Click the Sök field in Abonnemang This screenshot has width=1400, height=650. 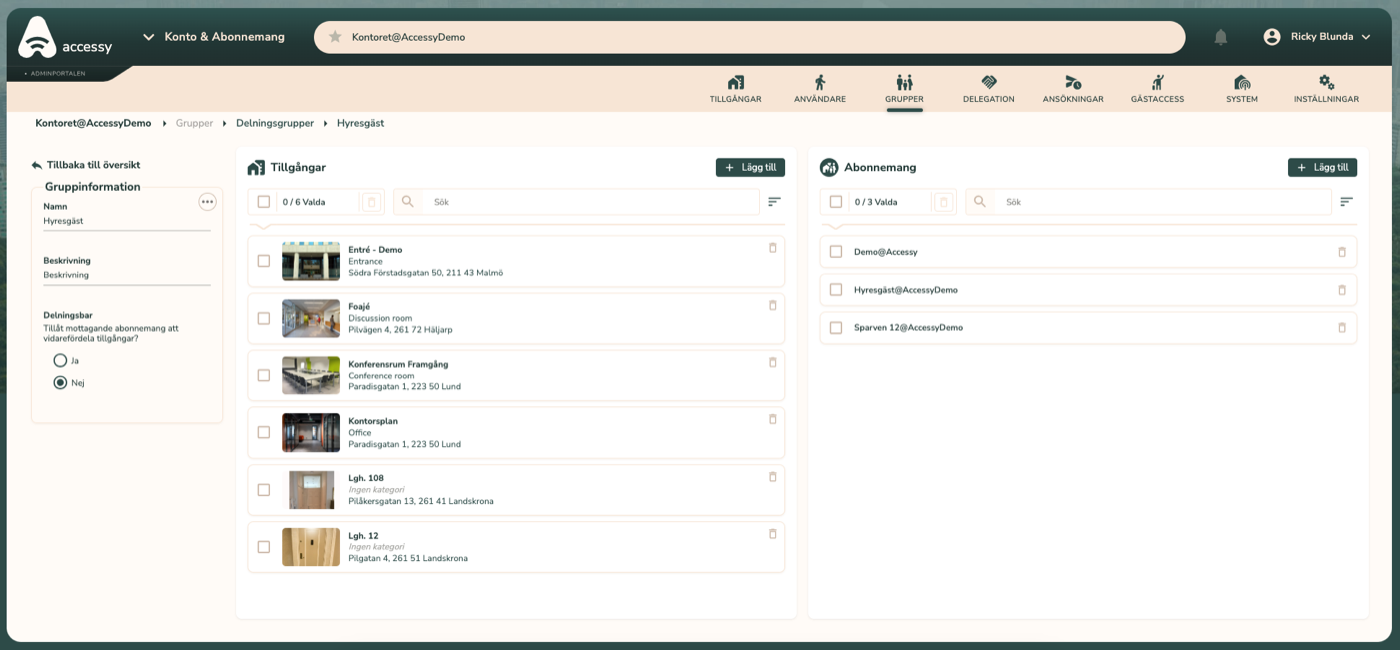coord(1165,202)
